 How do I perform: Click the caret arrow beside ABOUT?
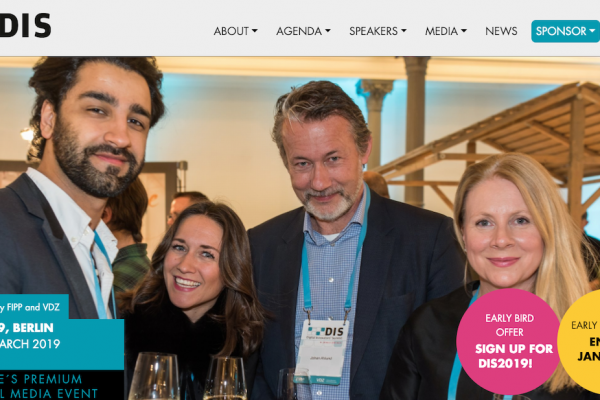[x=255, y=31]
